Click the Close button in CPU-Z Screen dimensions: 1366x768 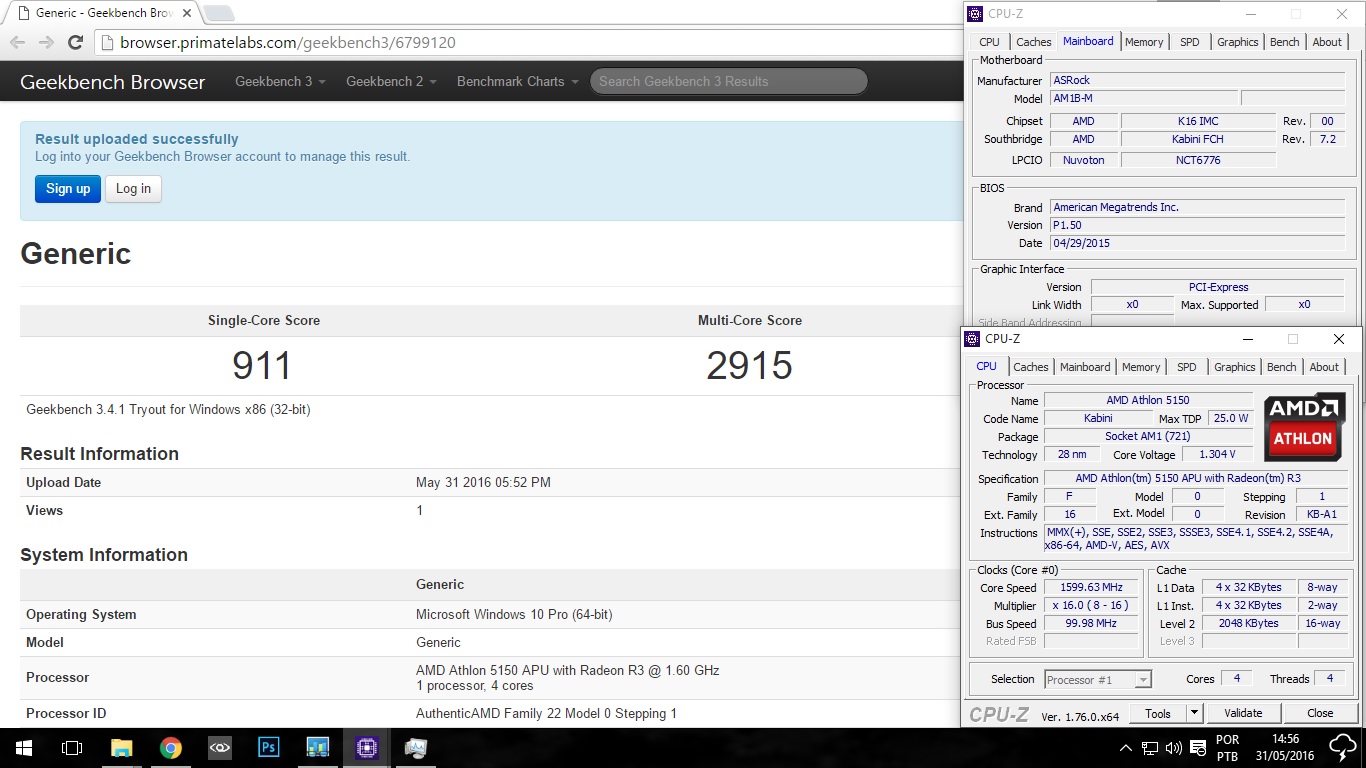coord(1320,713)
